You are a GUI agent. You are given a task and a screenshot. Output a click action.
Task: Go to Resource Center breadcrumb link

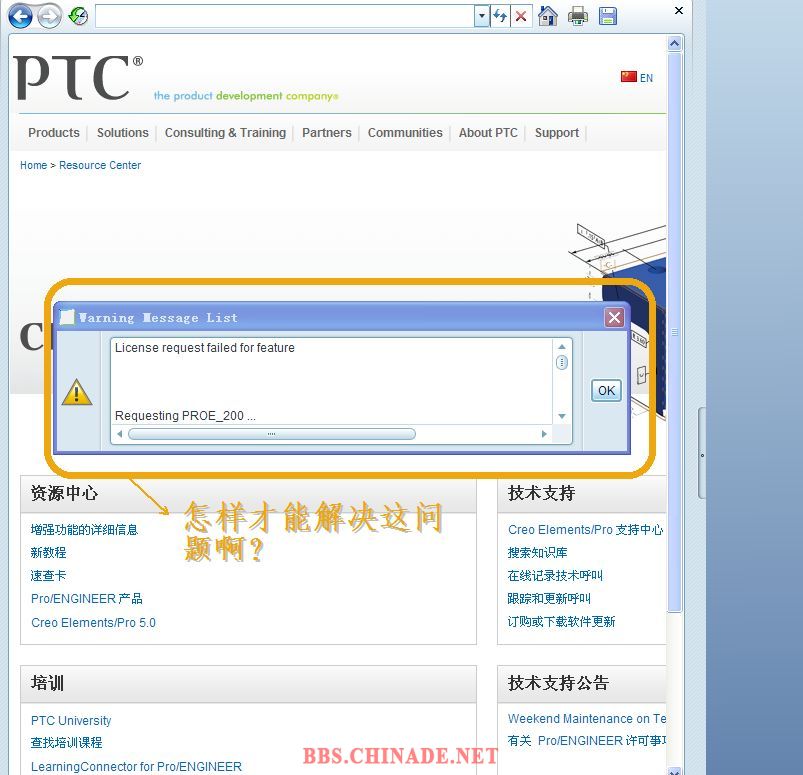click(x=100, y=165)
